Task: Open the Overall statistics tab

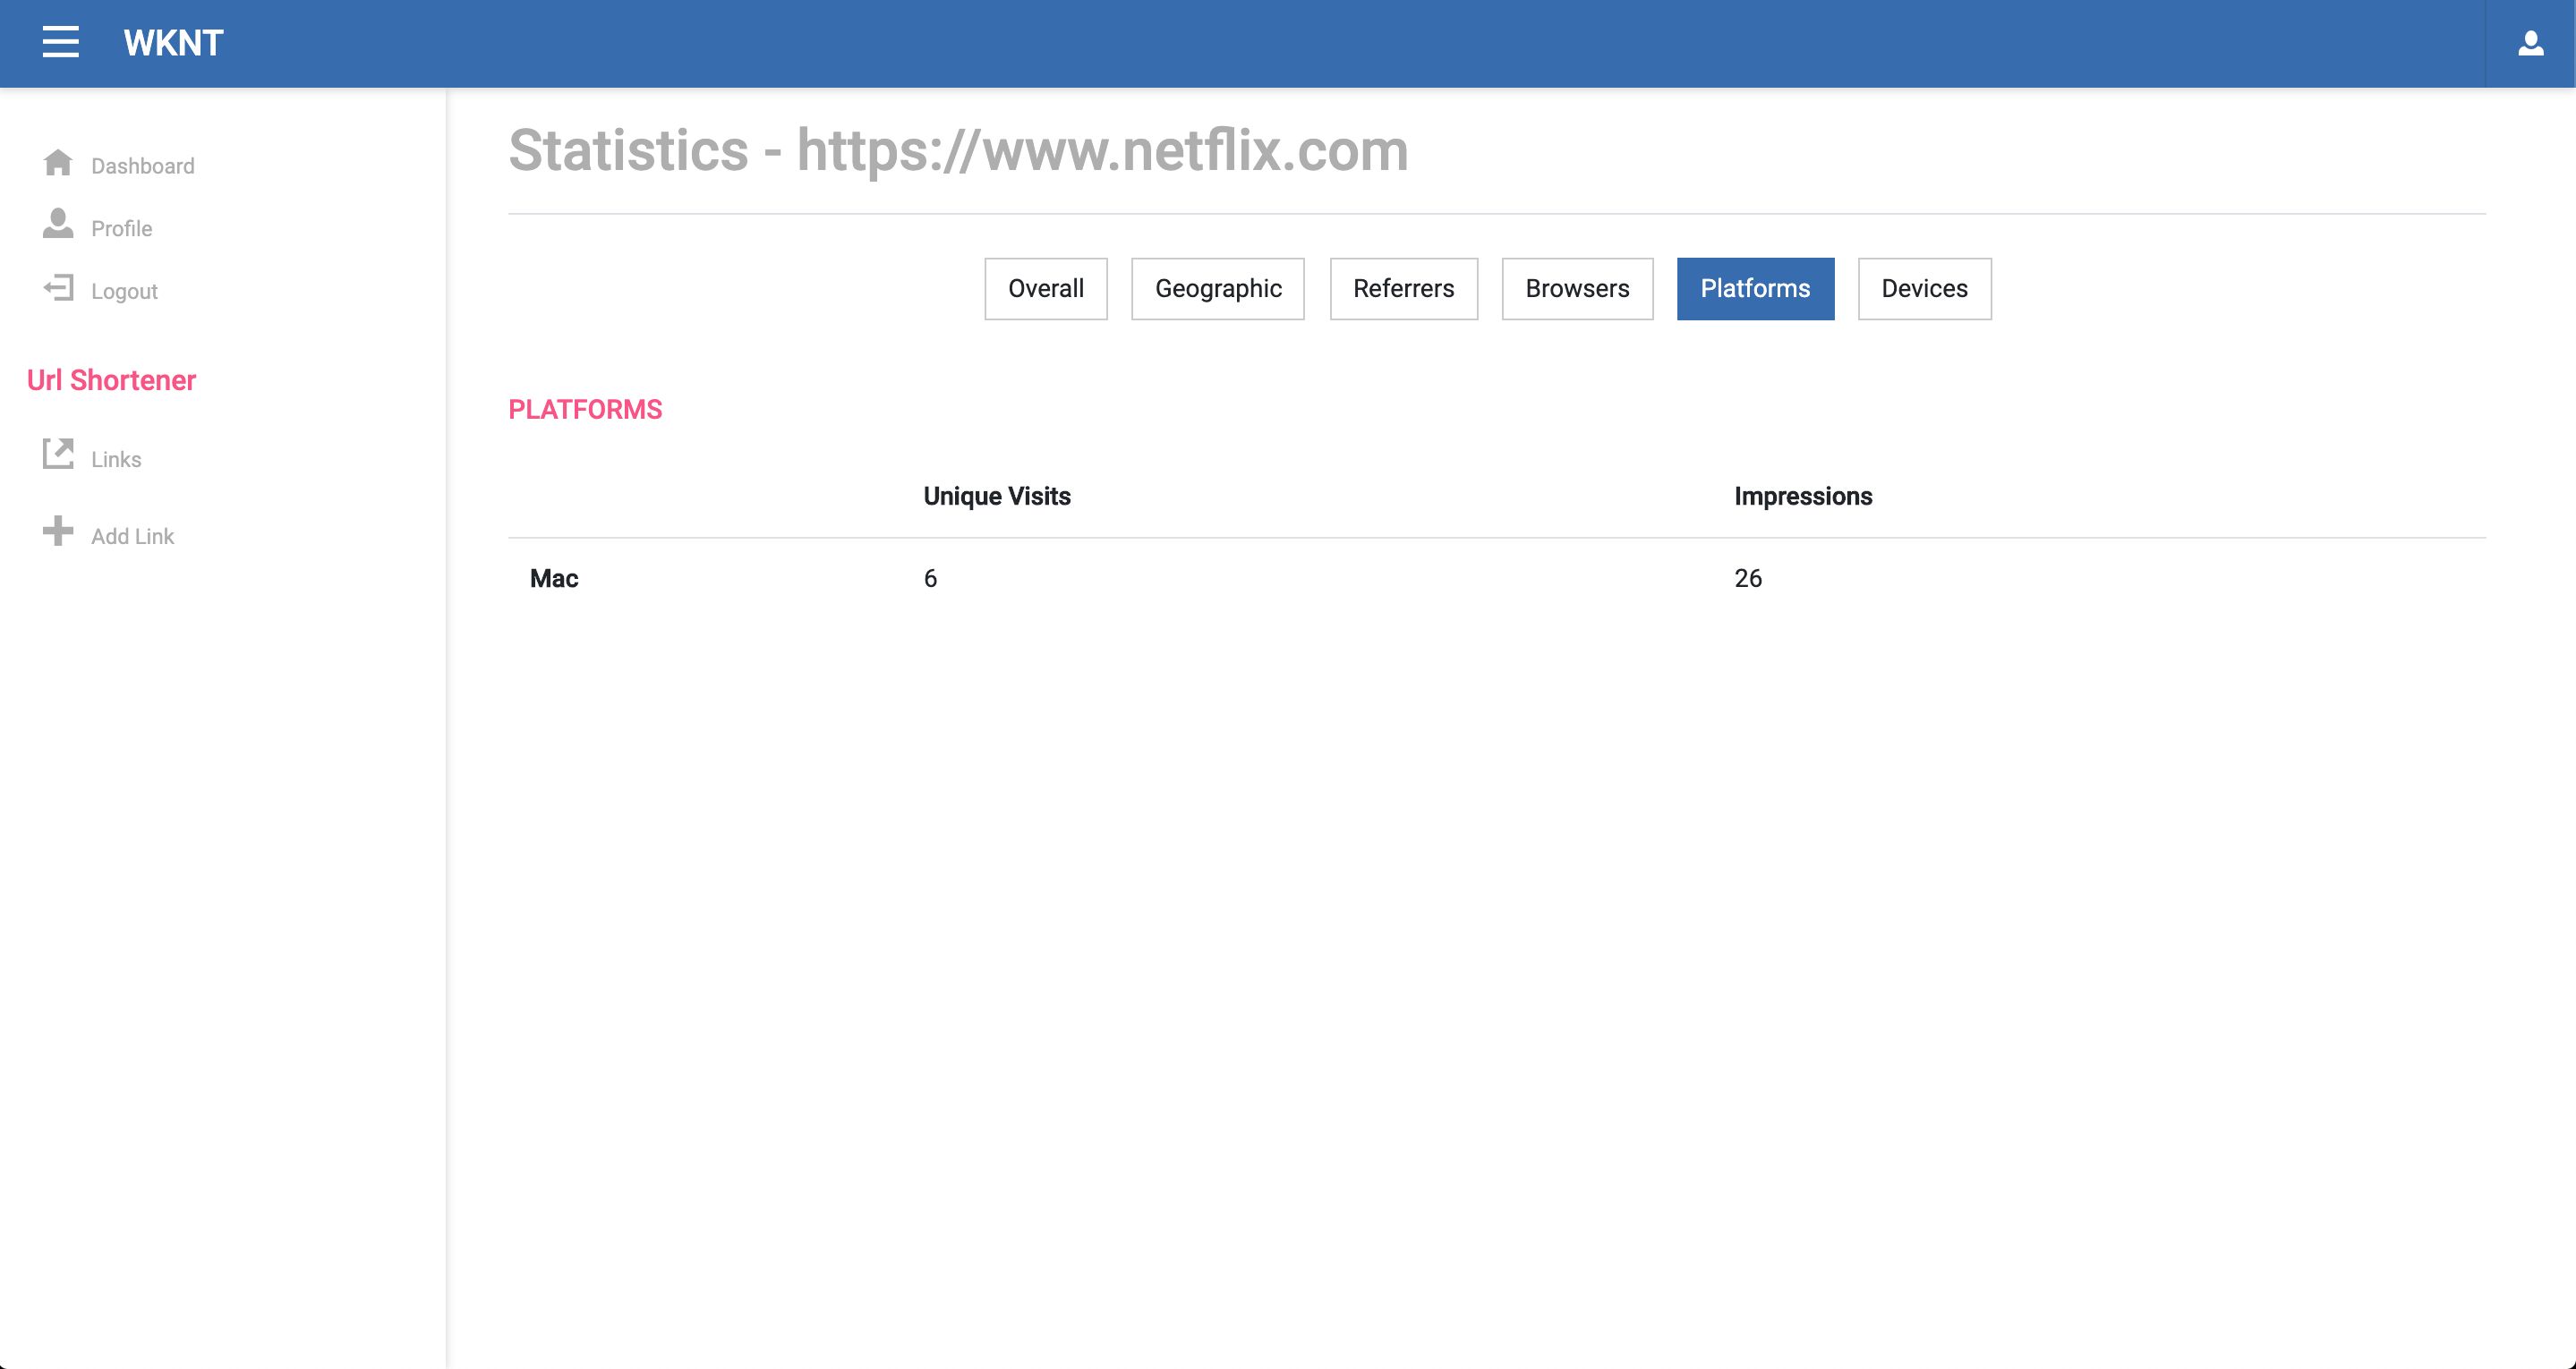Action: coord(1045,289)
